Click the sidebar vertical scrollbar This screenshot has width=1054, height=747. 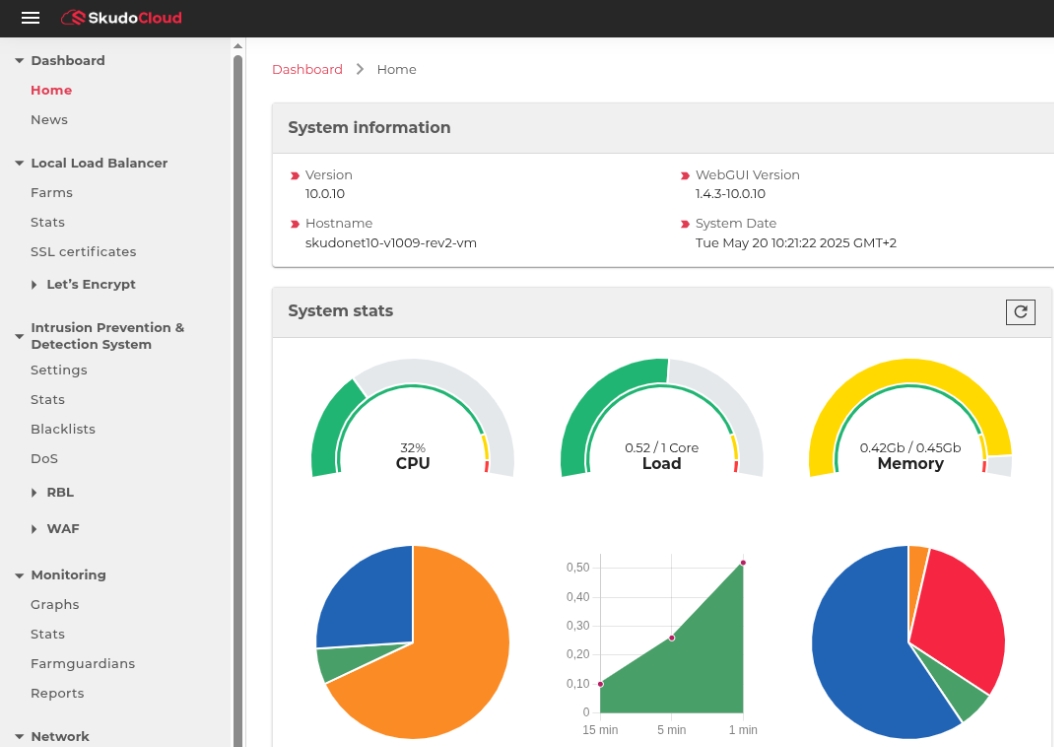(x=238, y=400)
